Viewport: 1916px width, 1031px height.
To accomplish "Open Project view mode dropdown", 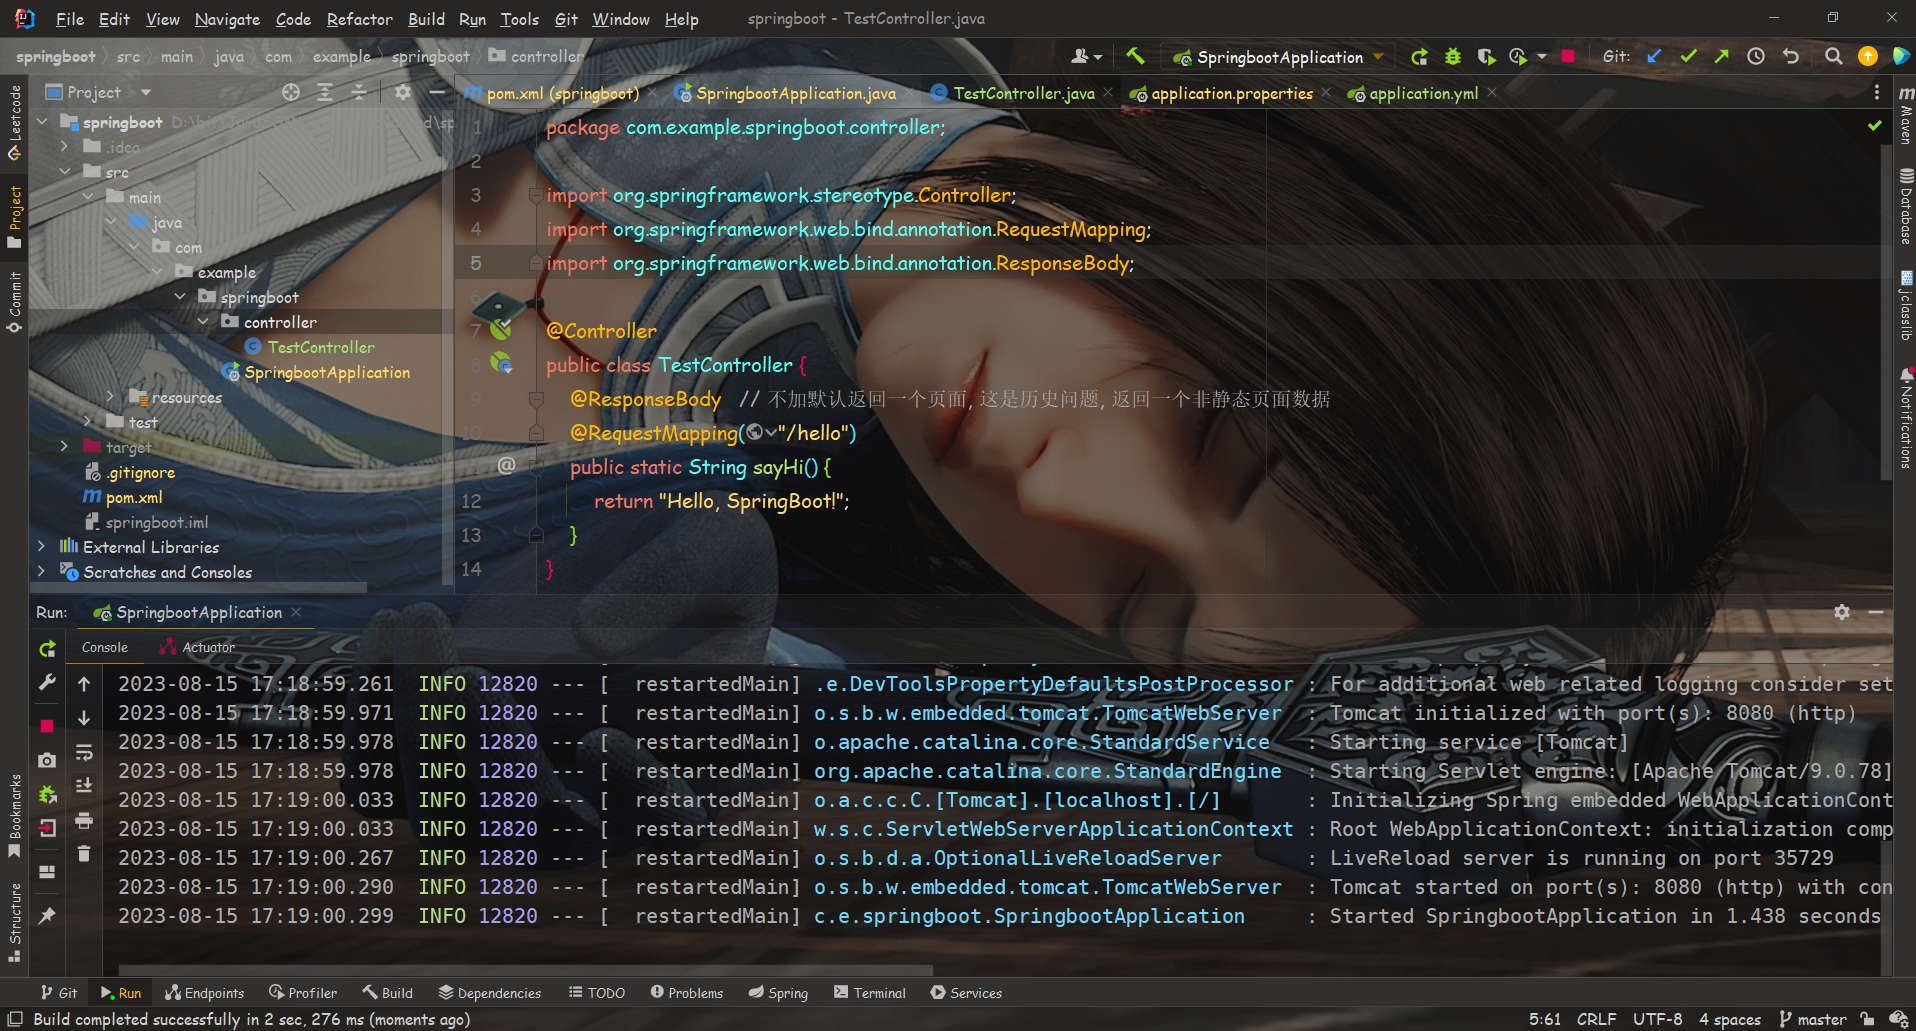I will pos(146,92).
